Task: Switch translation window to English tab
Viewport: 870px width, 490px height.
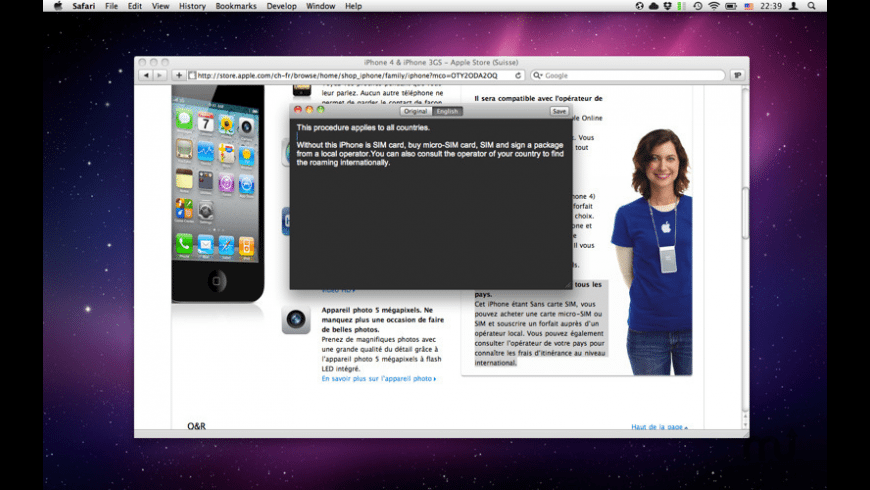Action: pos(447,111)
